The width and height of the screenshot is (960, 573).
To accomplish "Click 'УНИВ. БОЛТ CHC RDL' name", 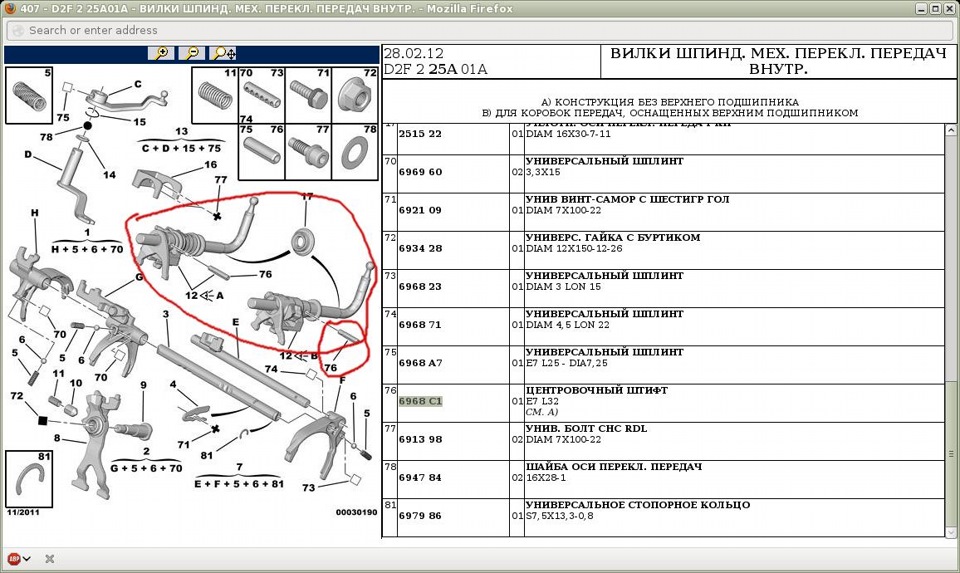I will [587, 429].
